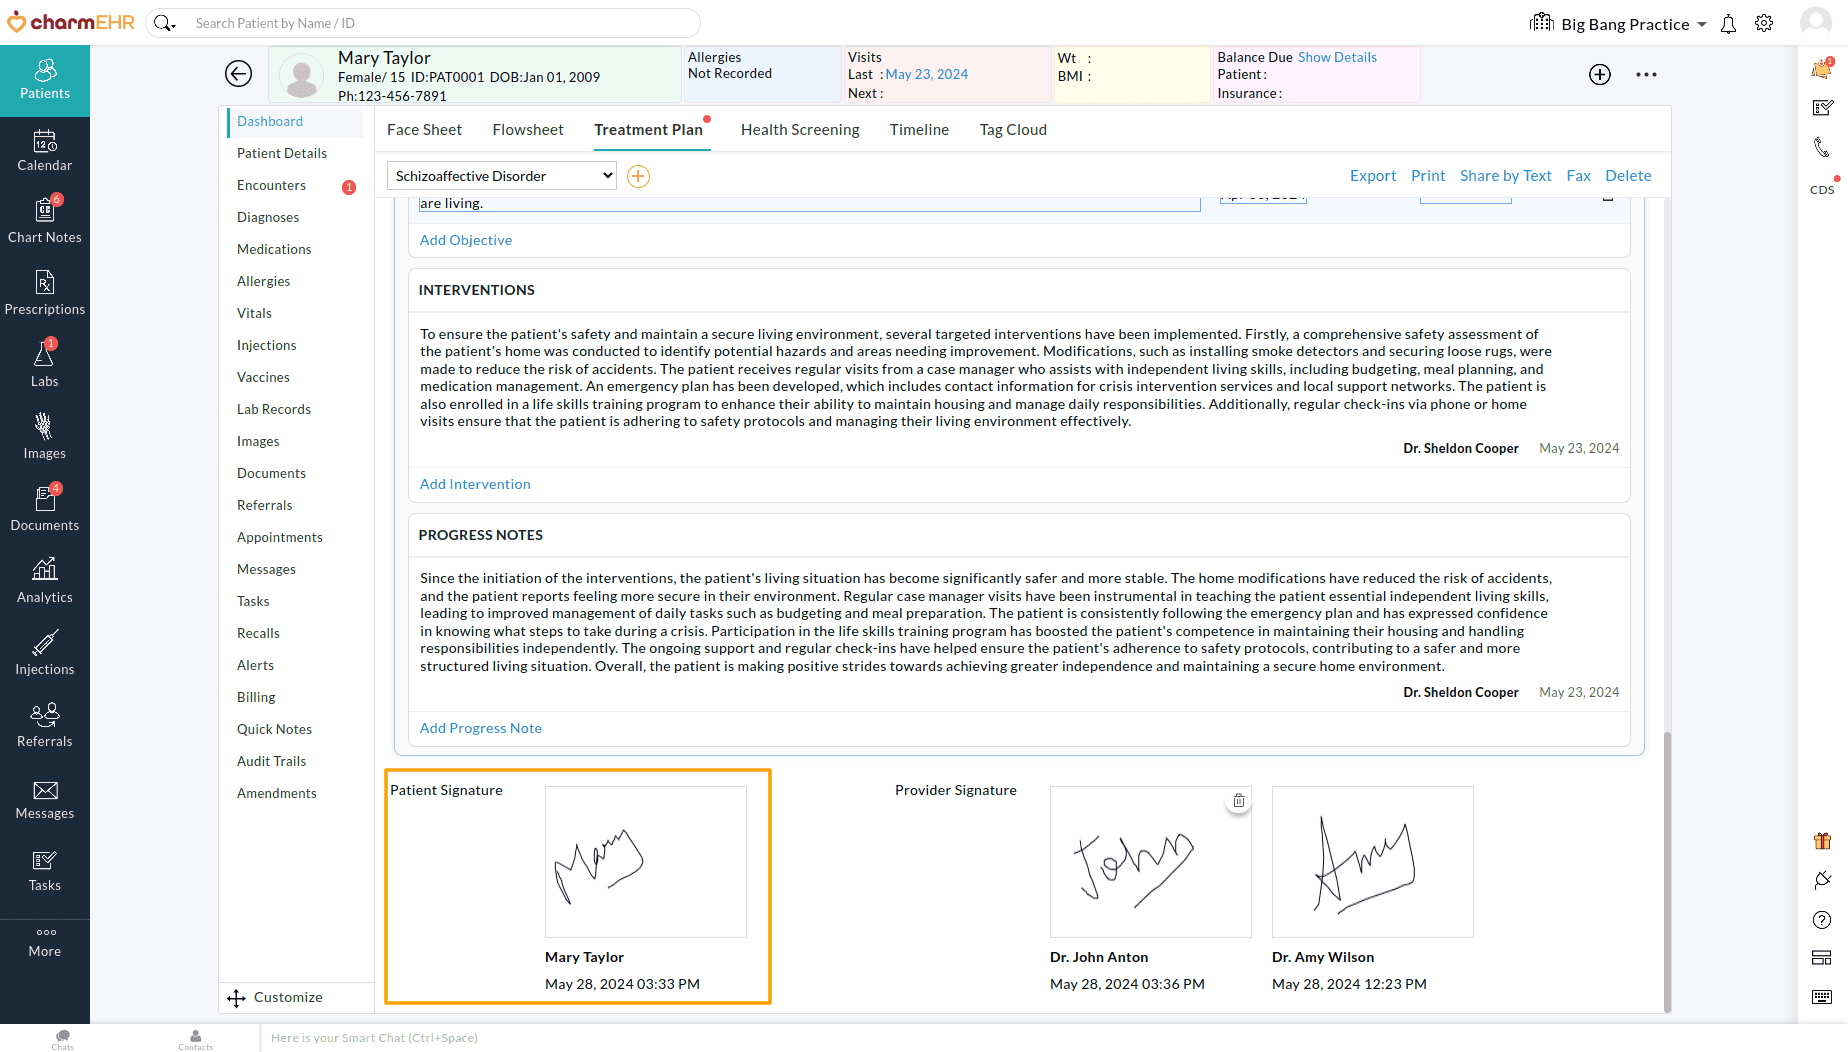
Task: Click the treatment plan vertical scrollbar
Action: 1666,870
